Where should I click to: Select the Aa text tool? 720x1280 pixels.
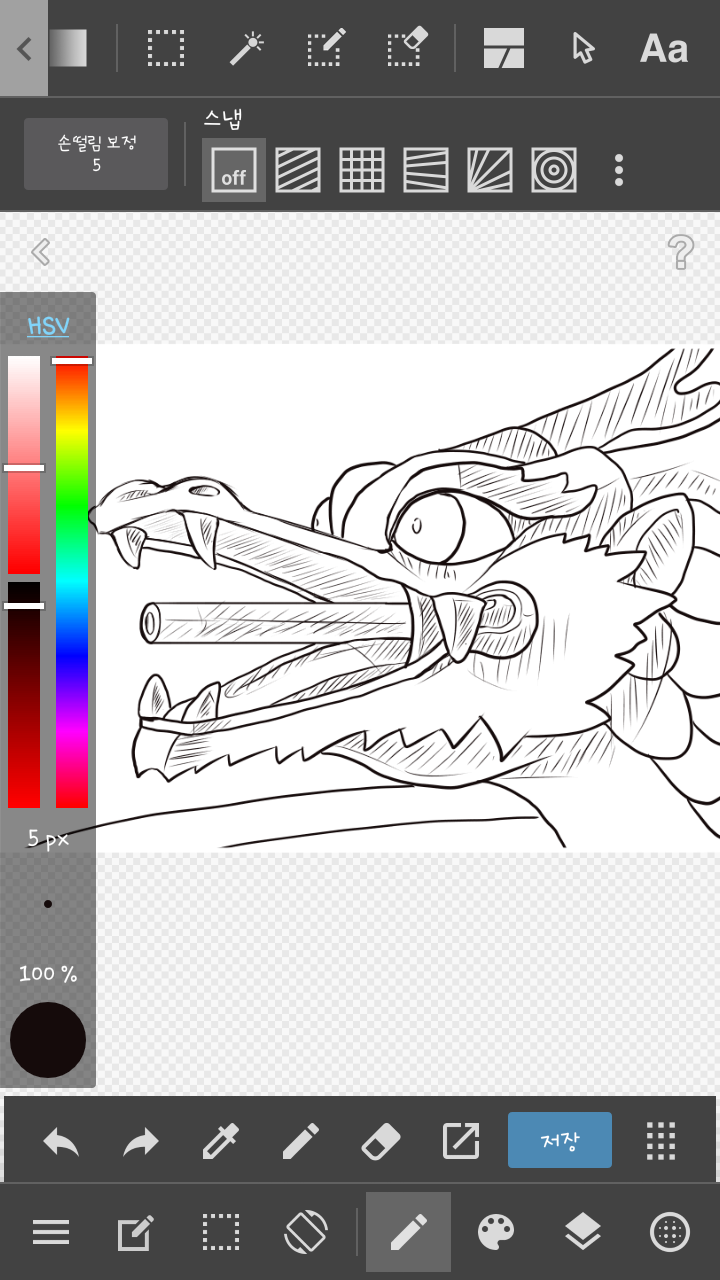click(664, 48)
